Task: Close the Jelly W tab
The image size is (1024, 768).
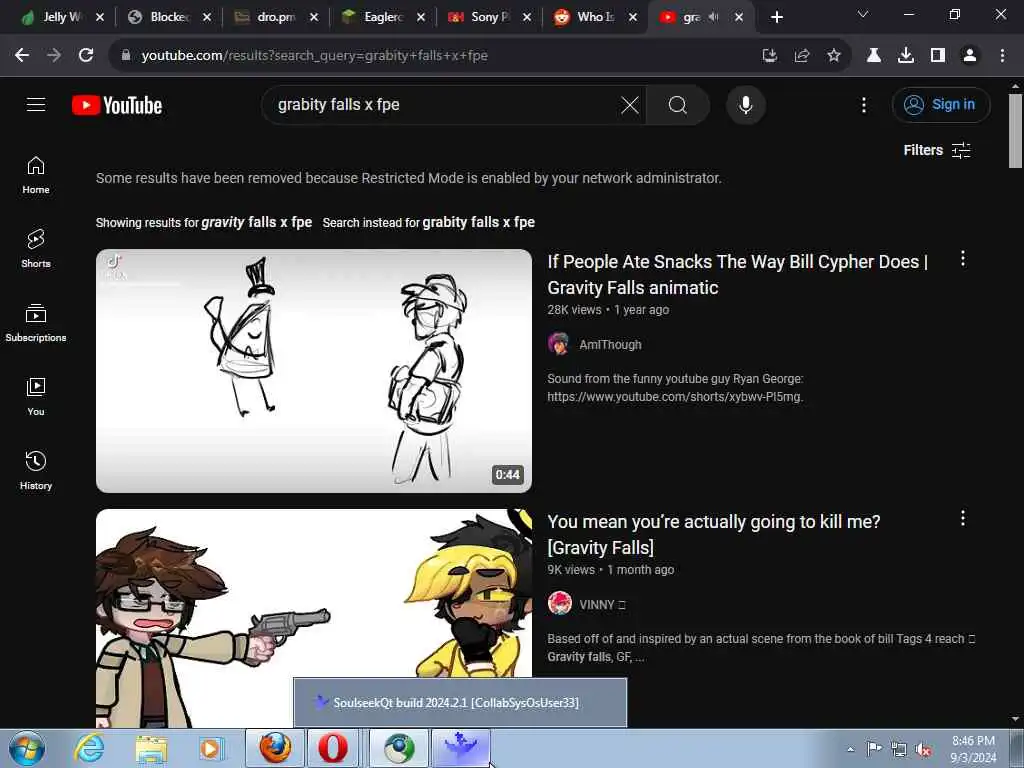Action: coord(100,17)
